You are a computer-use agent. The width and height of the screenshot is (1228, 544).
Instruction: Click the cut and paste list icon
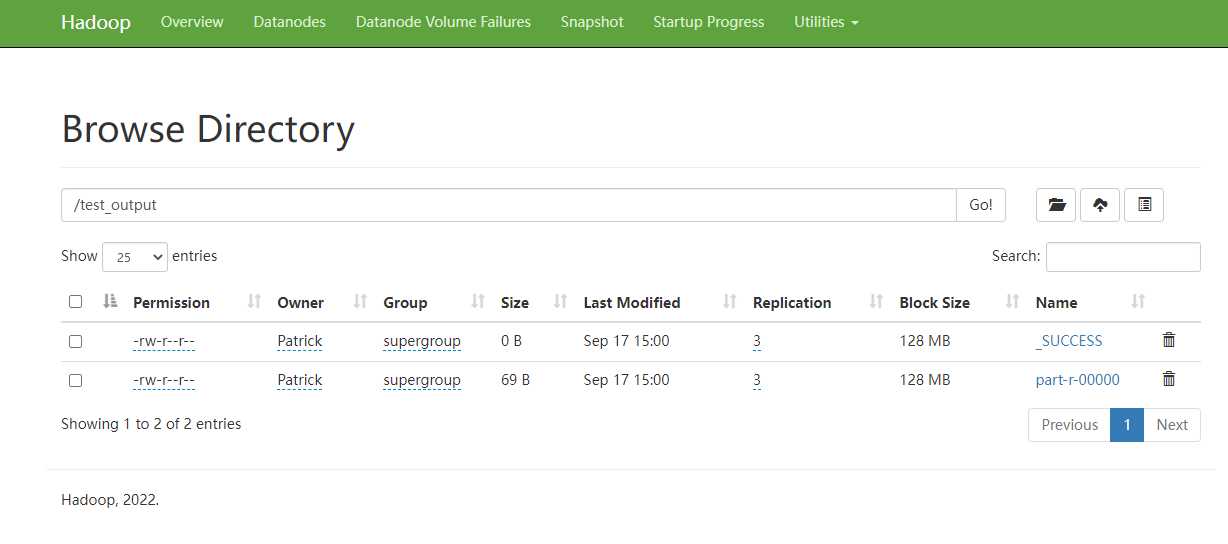[1144, 205]
